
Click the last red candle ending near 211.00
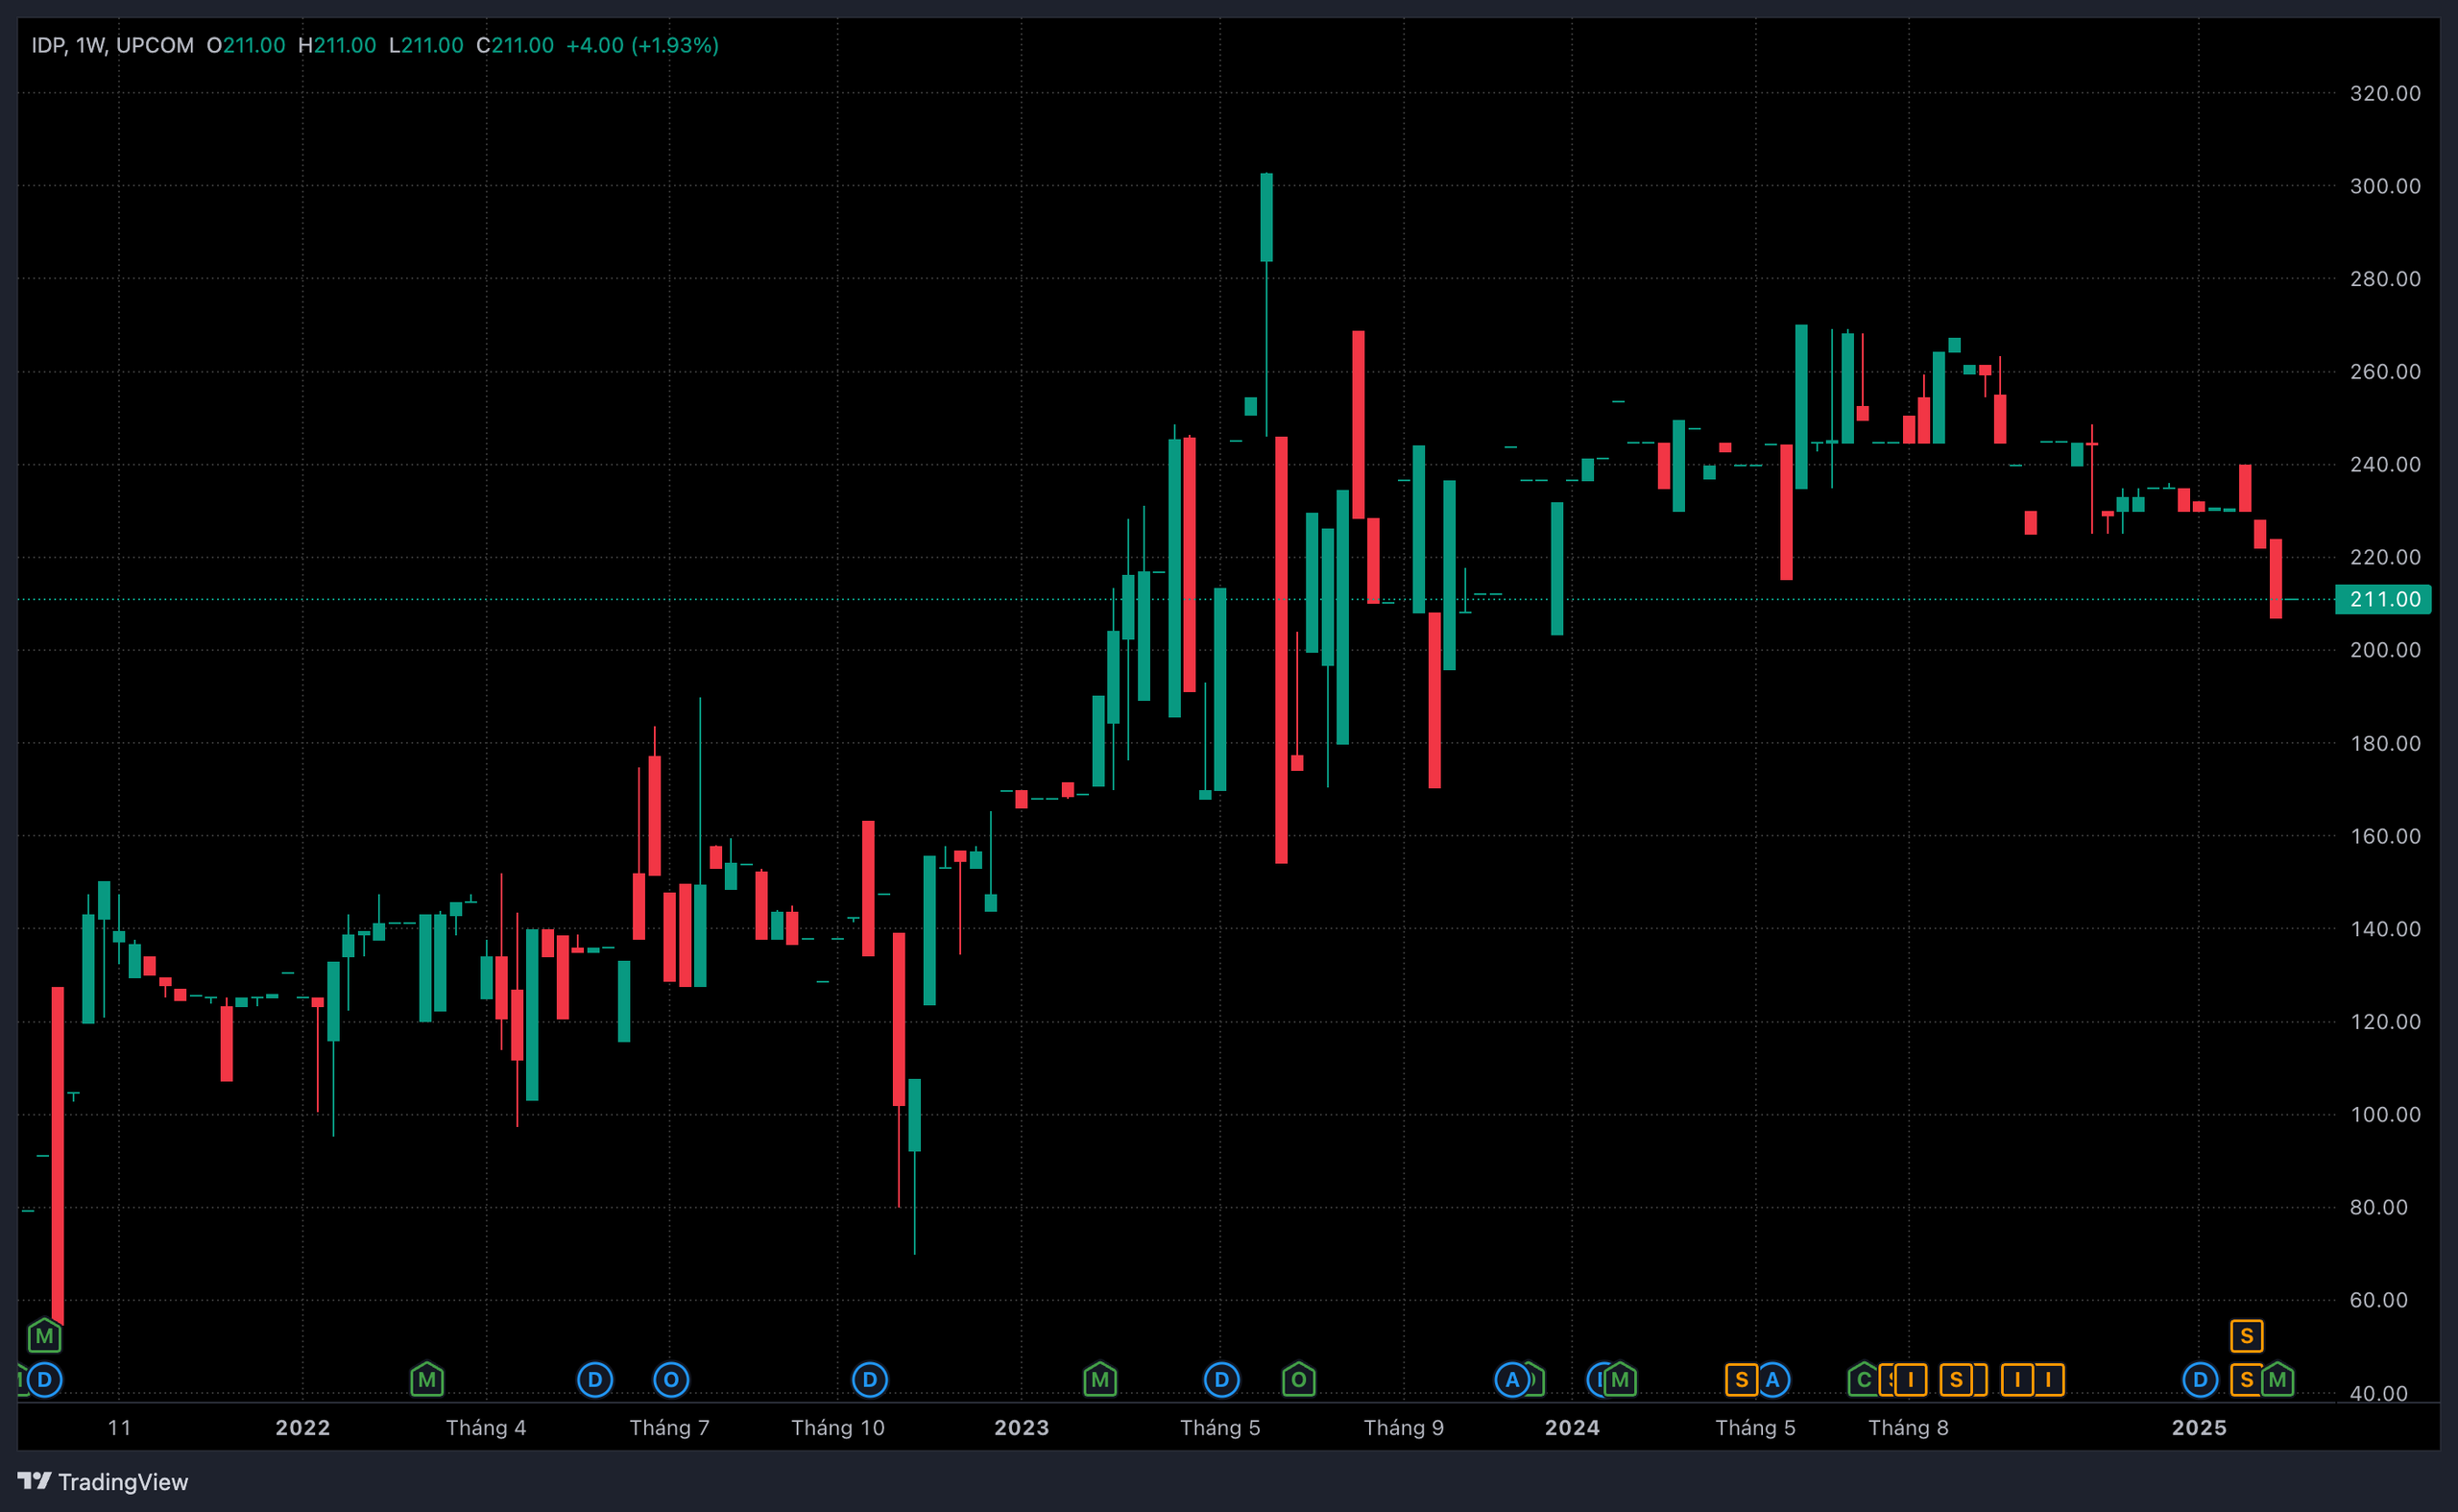(2276, 579)
